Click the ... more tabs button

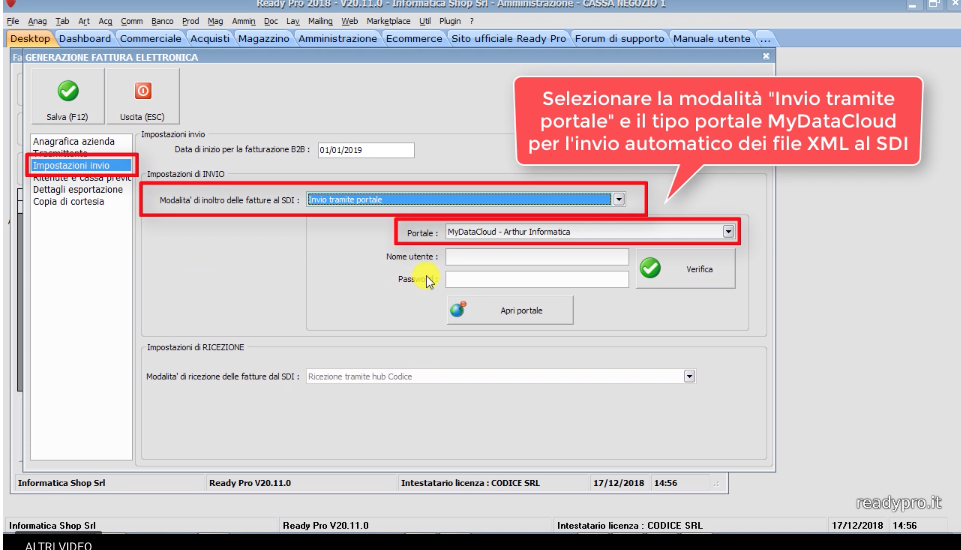(765, 38)
